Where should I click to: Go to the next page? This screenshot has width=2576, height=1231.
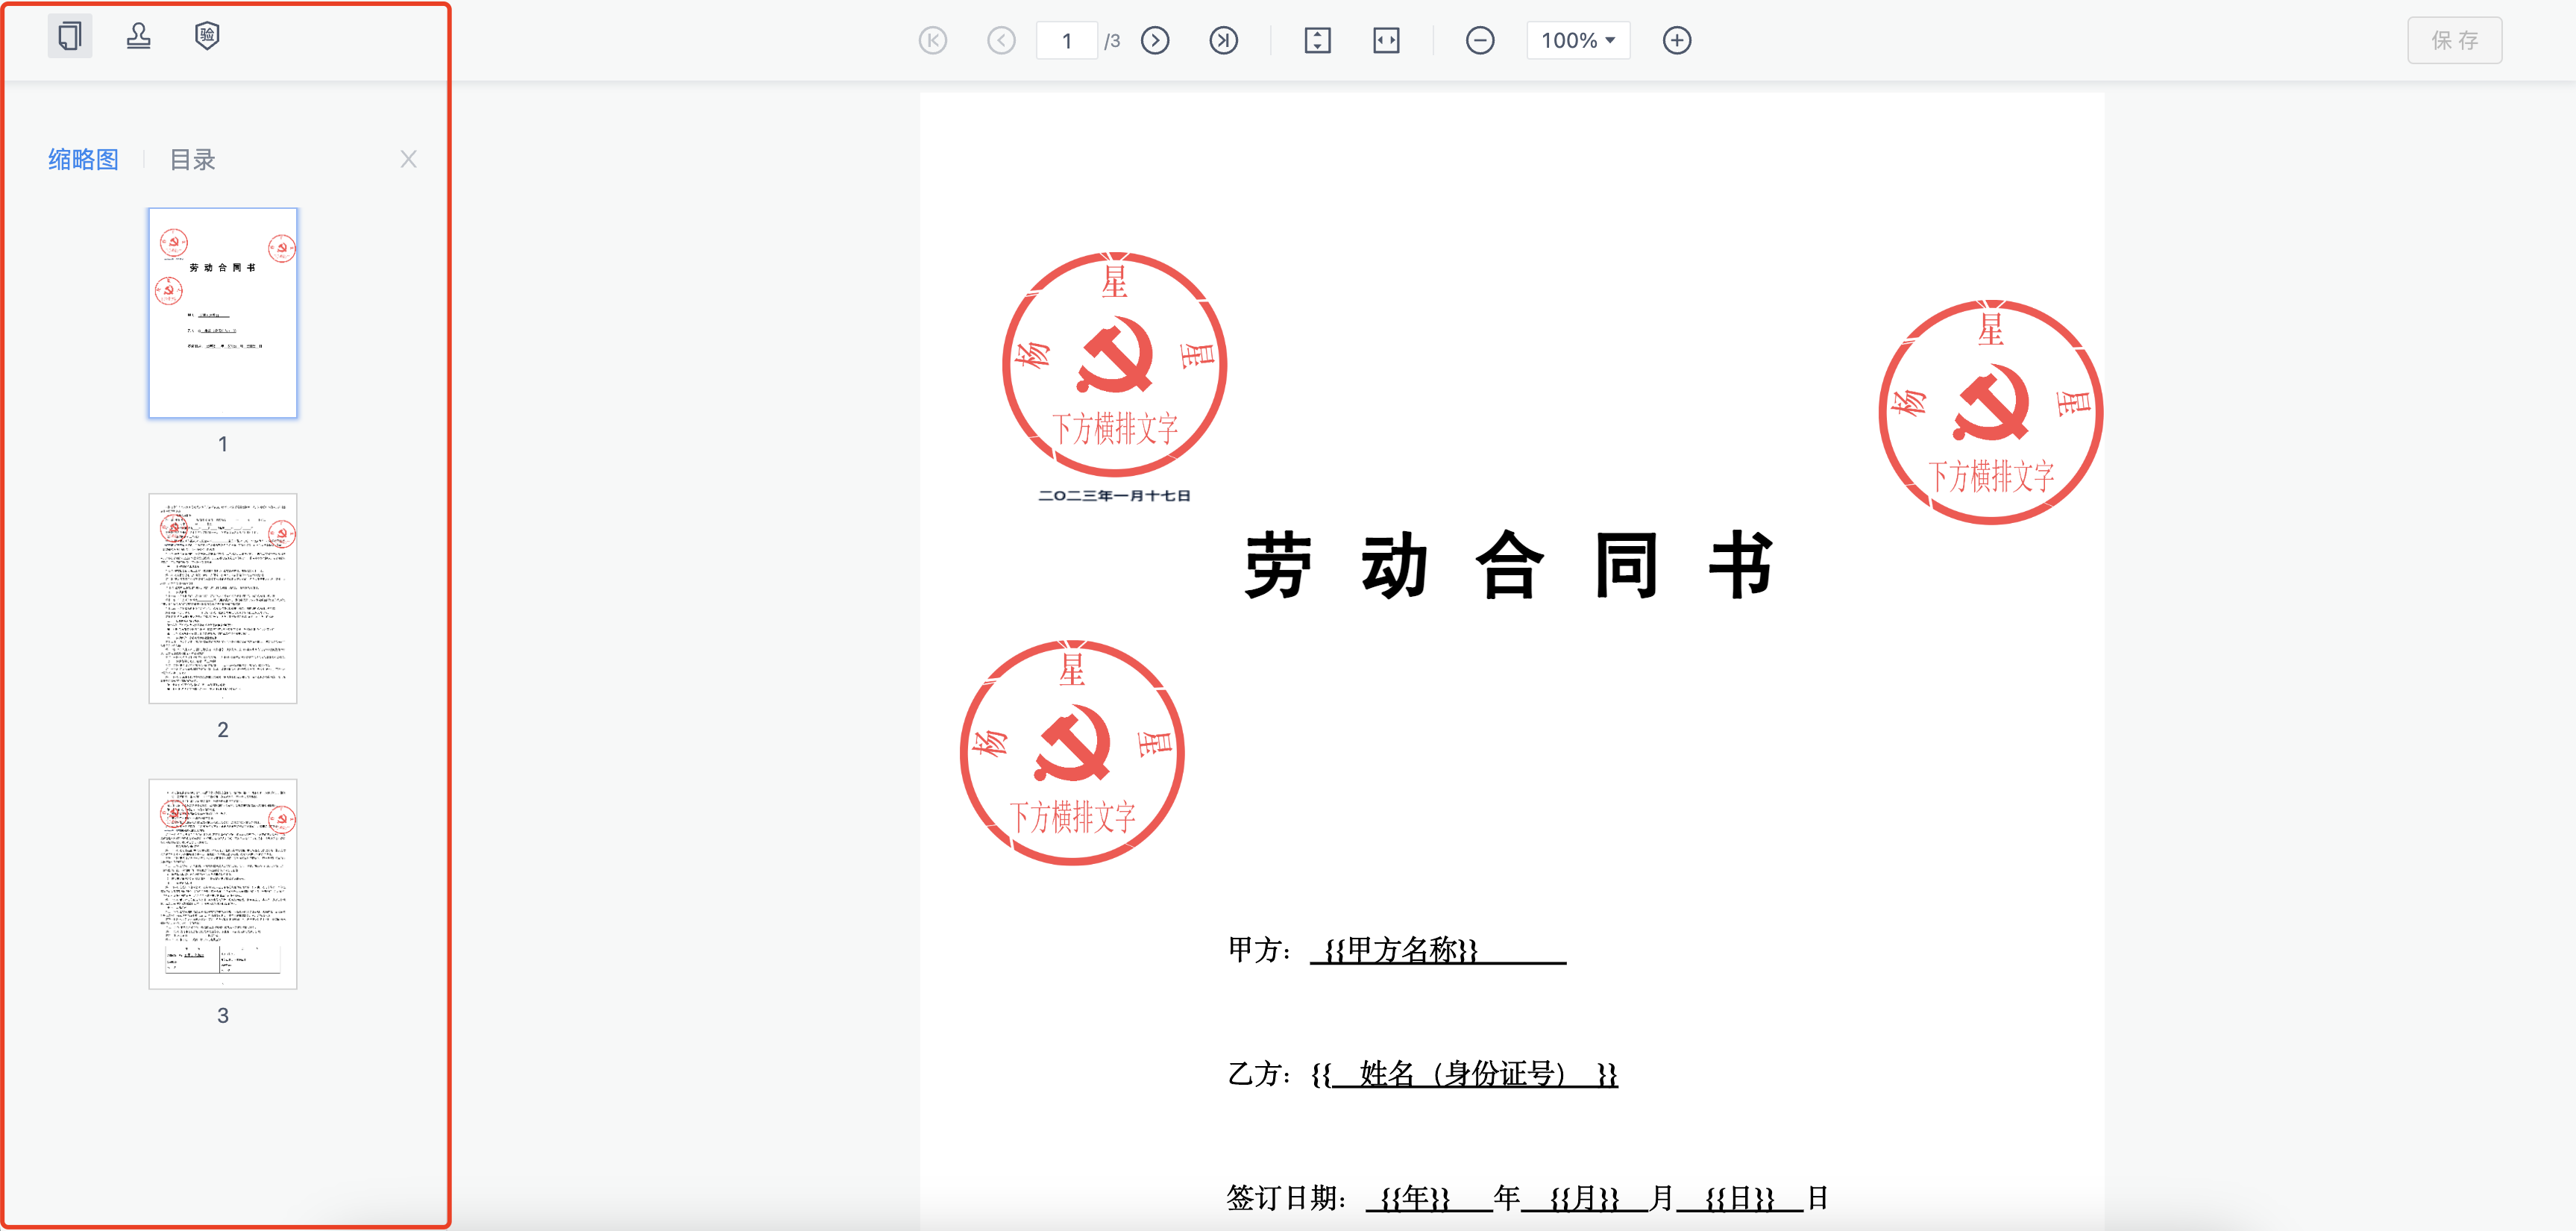[x=1155, y=41]
